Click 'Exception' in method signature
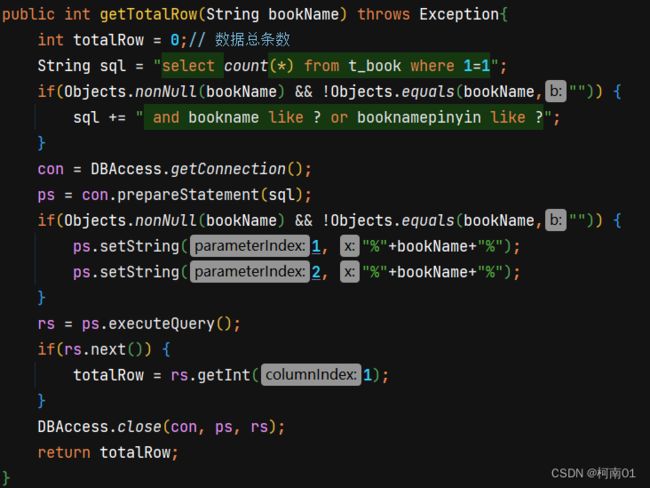The image size is (650, 488). 459,15
